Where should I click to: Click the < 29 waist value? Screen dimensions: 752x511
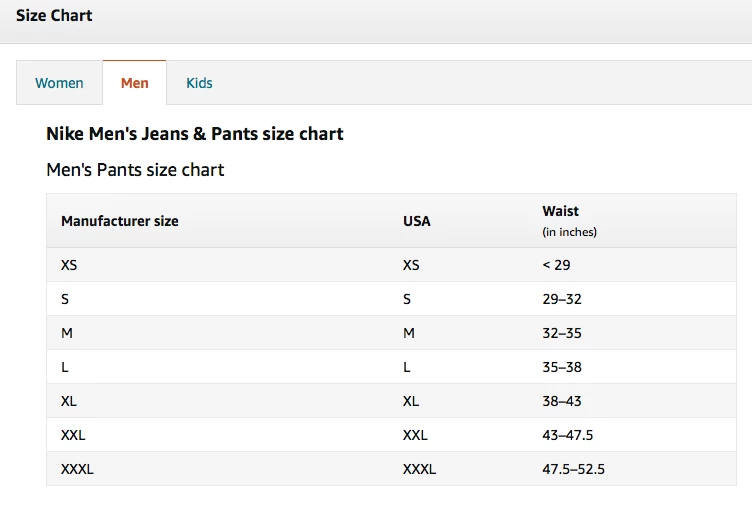(556, 265)
